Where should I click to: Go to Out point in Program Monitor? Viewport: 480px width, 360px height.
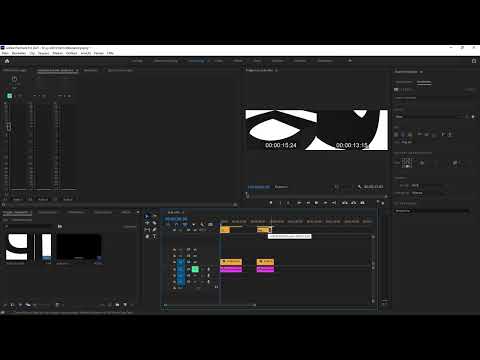tap(334, 203)
